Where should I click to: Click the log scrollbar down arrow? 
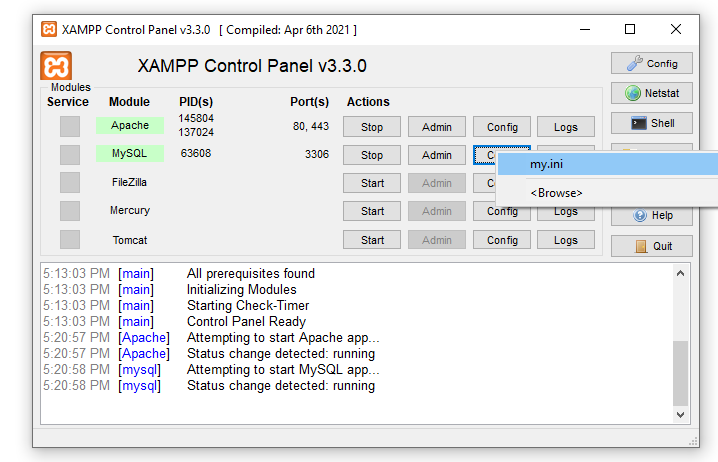coord(680,414)
